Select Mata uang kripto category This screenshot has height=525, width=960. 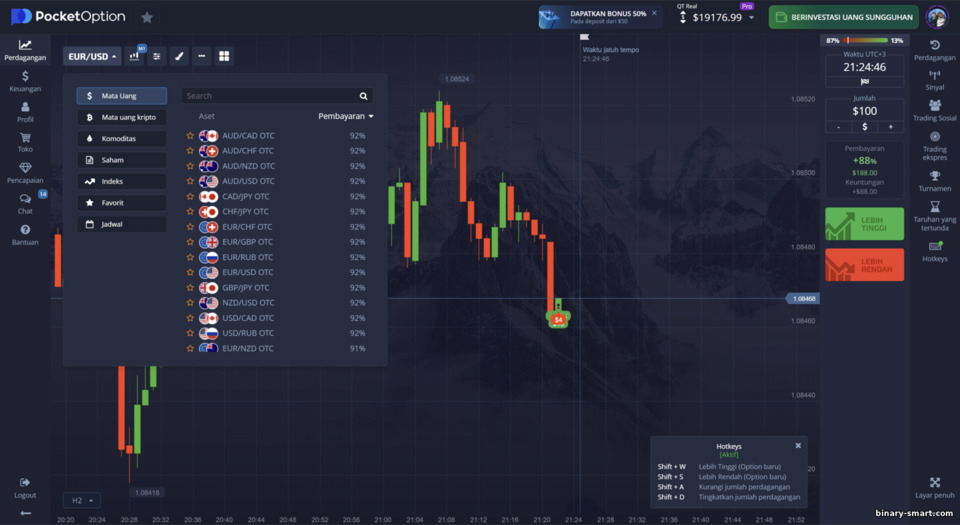(x=121, y=117)
